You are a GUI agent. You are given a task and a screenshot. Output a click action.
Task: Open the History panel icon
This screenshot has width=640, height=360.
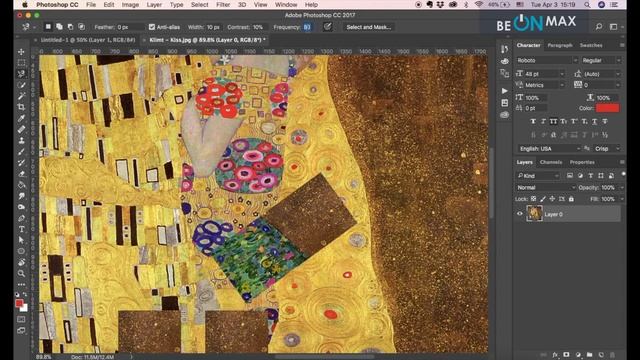505,49
